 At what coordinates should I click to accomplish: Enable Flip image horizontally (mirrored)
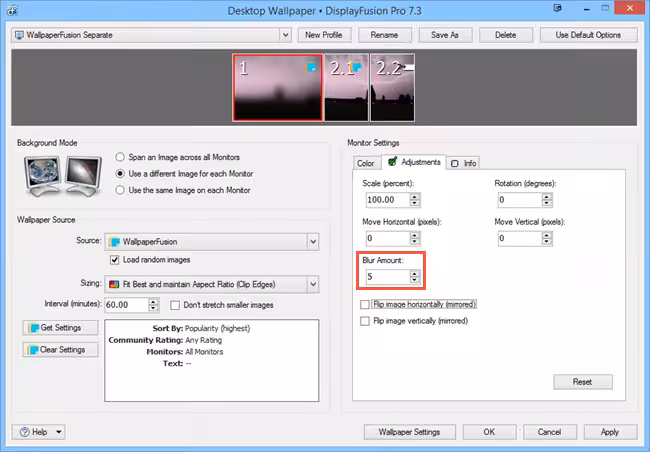tap(365, 304)
